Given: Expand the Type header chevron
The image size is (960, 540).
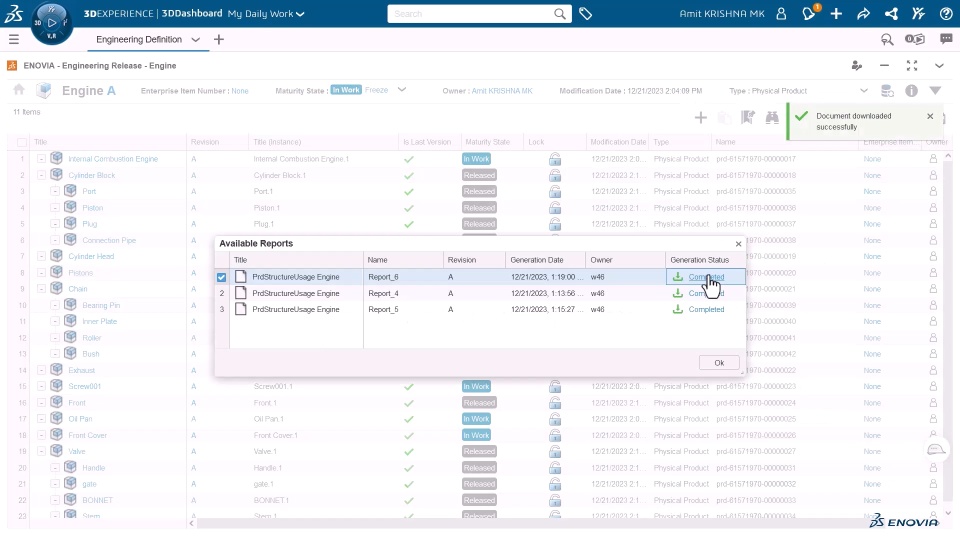Looking at the screenshot, I should [863, 91].
